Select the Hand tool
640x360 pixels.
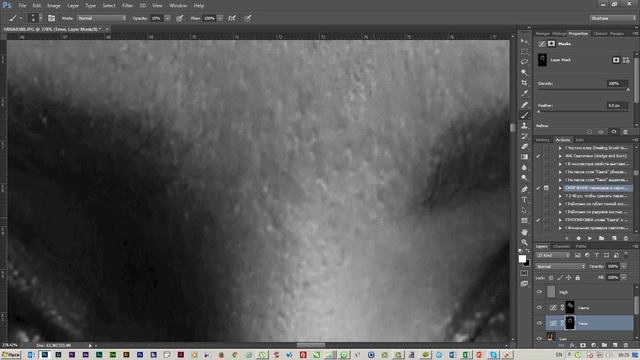(524, 232)
